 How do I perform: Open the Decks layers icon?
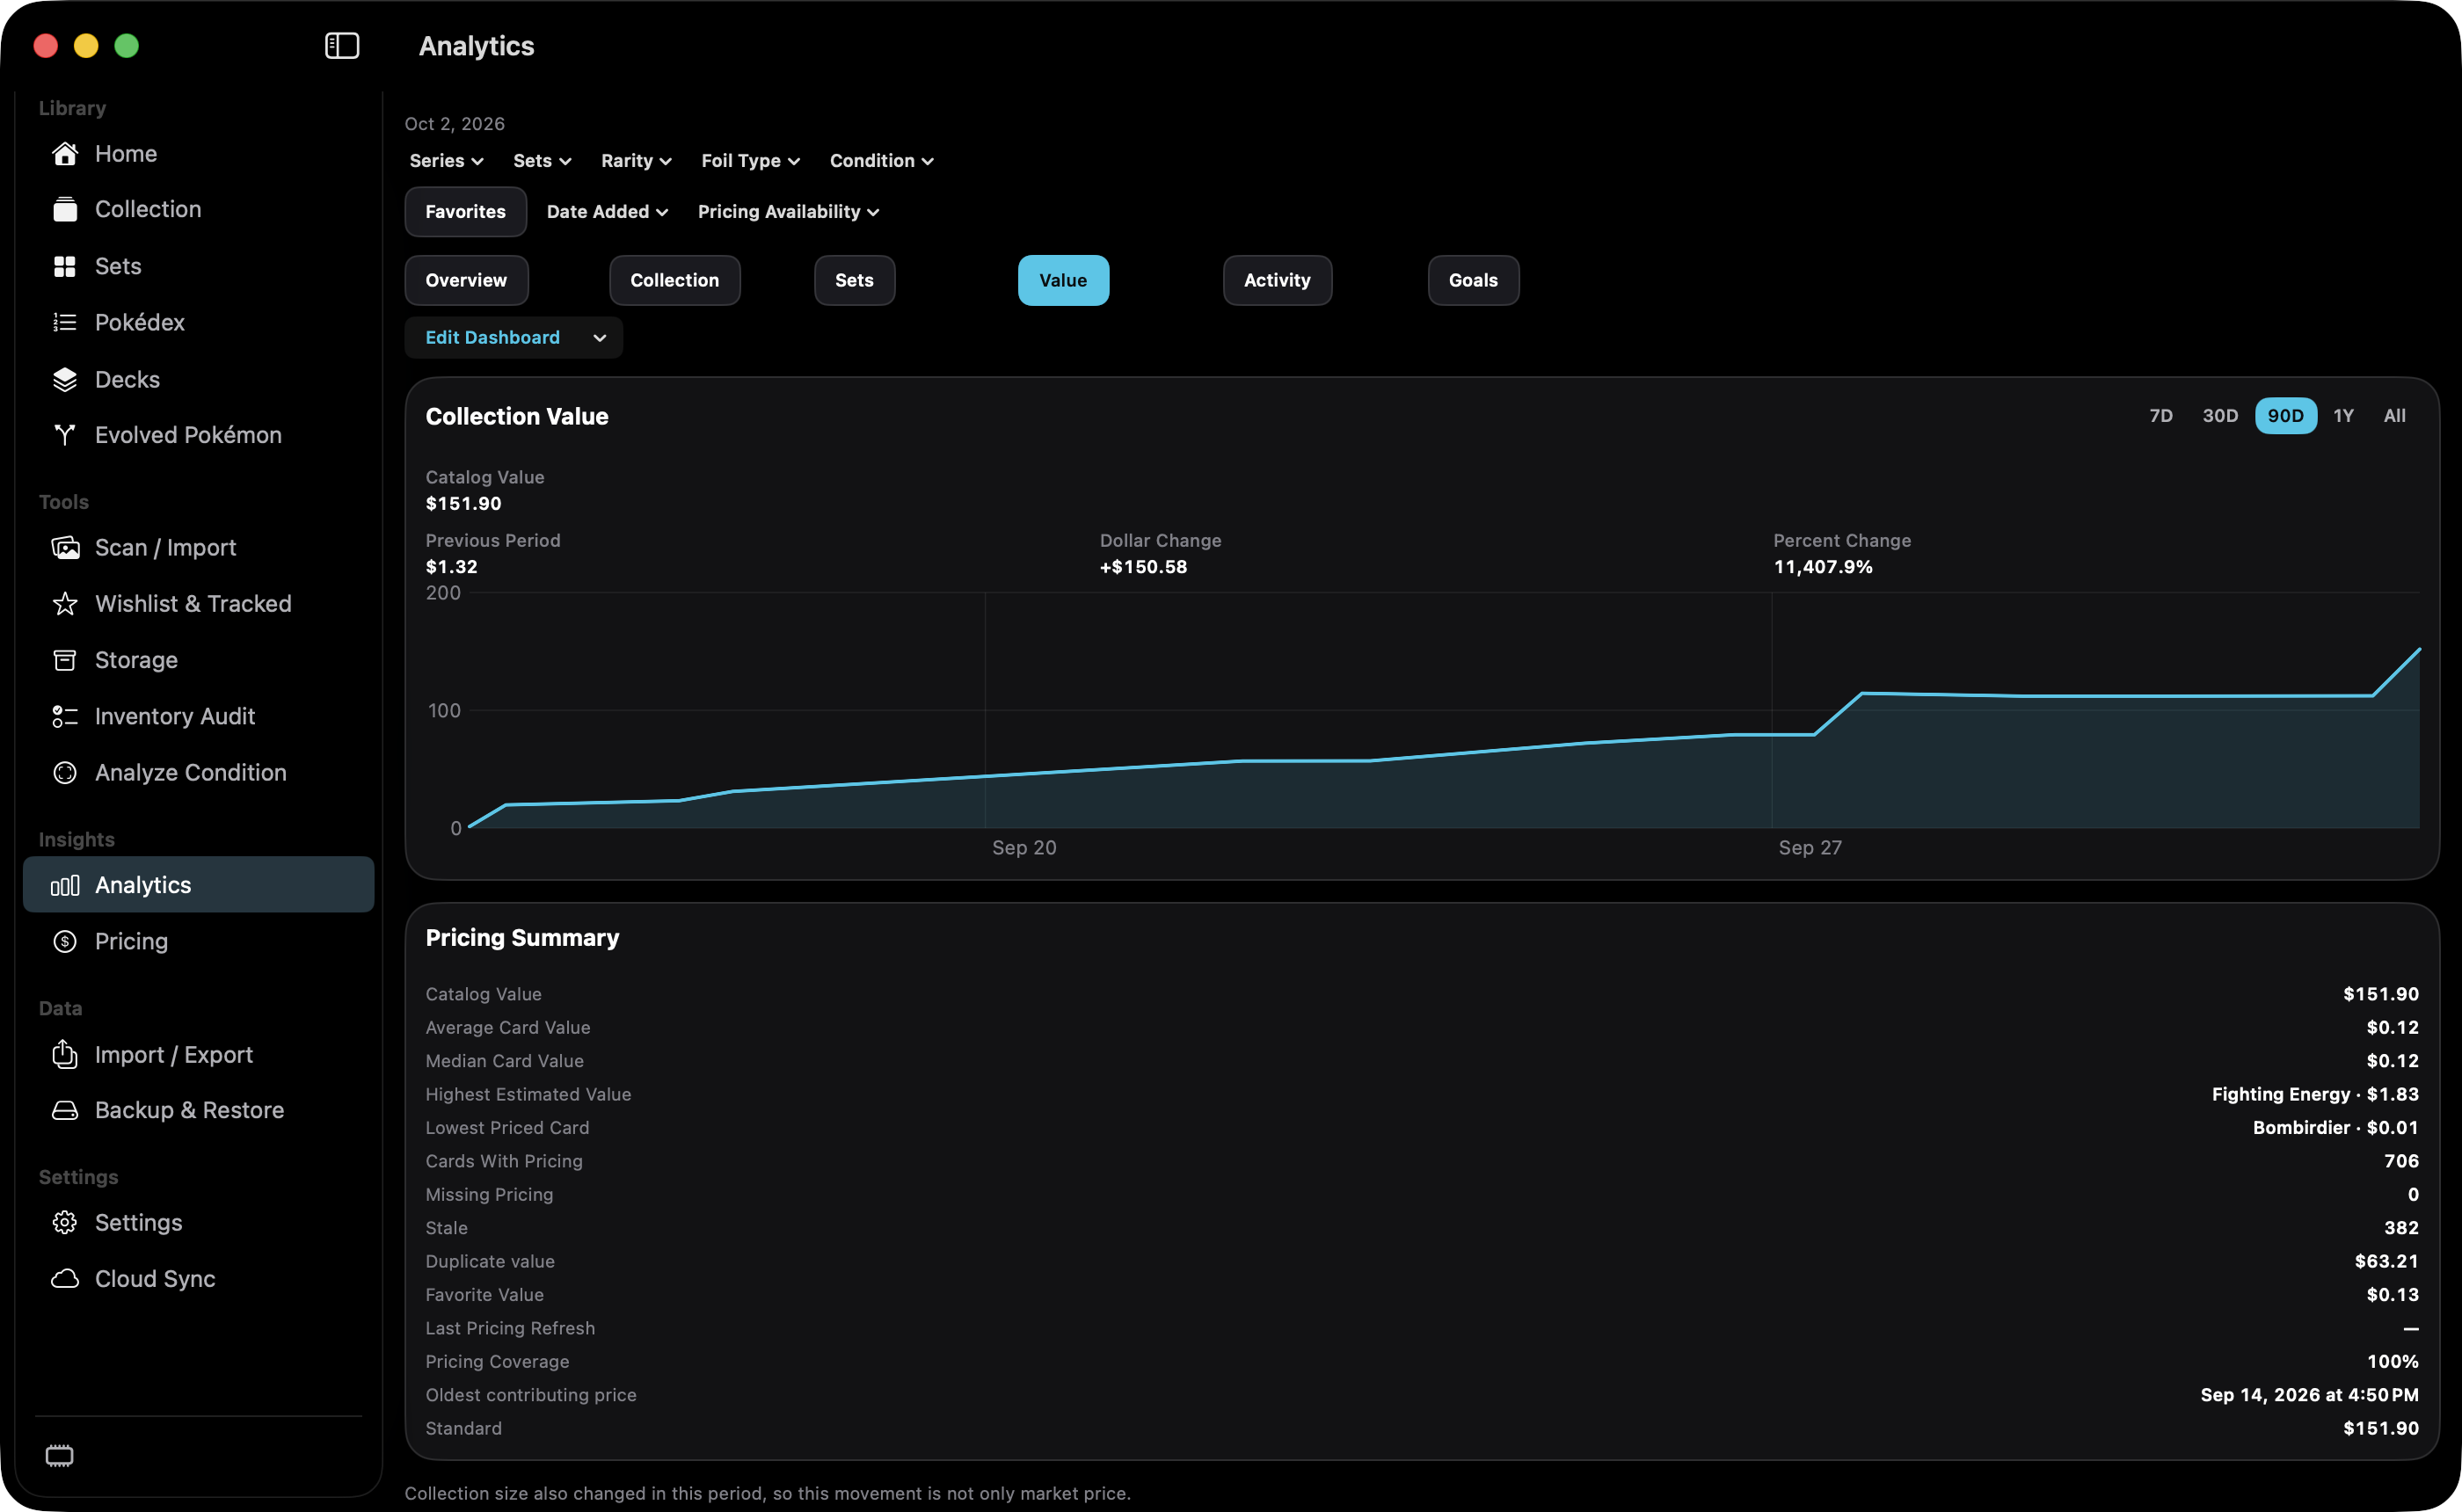click(x=65, y=379)
